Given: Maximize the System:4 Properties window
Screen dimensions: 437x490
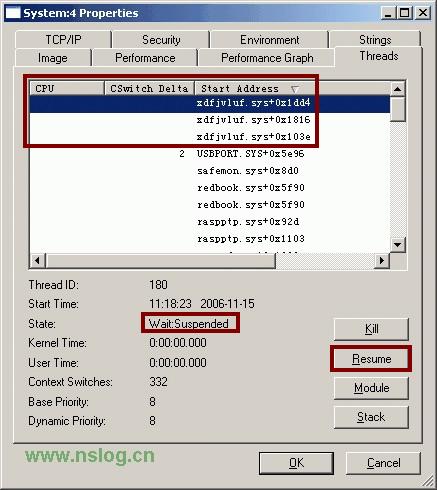Looking at the screenshot, I should [x=404, y=13].
